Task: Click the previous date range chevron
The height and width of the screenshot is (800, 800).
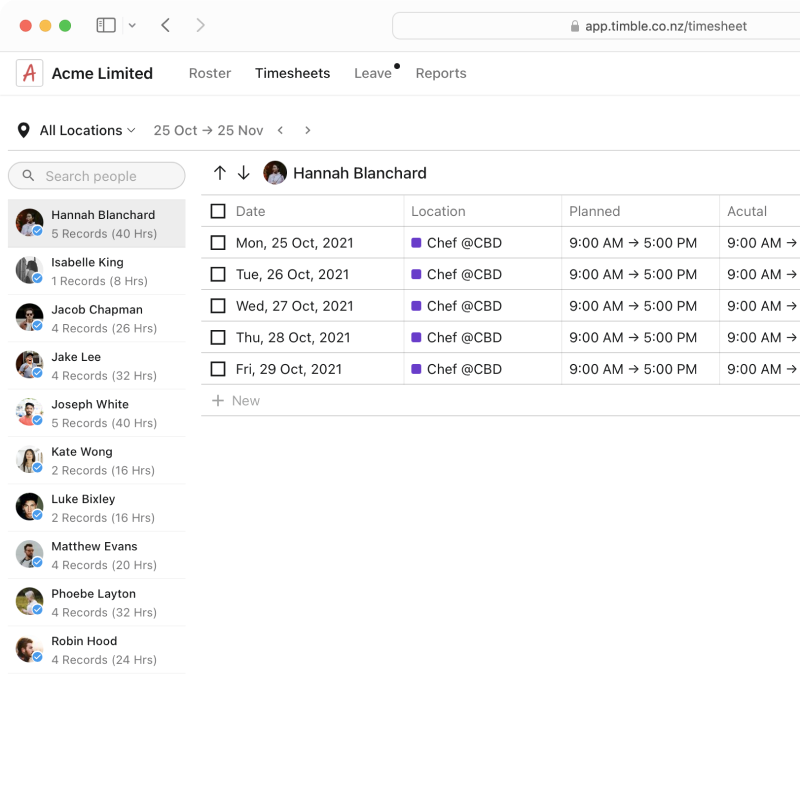Action: point(281,130)
